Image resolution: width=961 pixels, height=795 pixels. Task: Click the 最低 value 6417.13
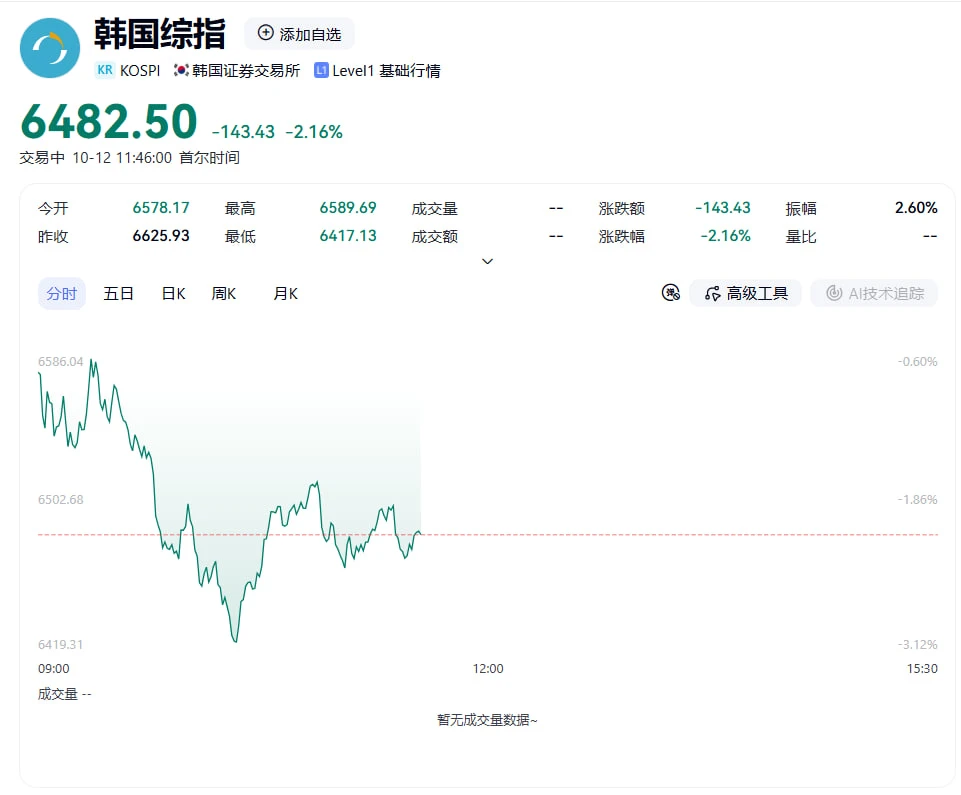pyautogui.click(x=348, y=236)
